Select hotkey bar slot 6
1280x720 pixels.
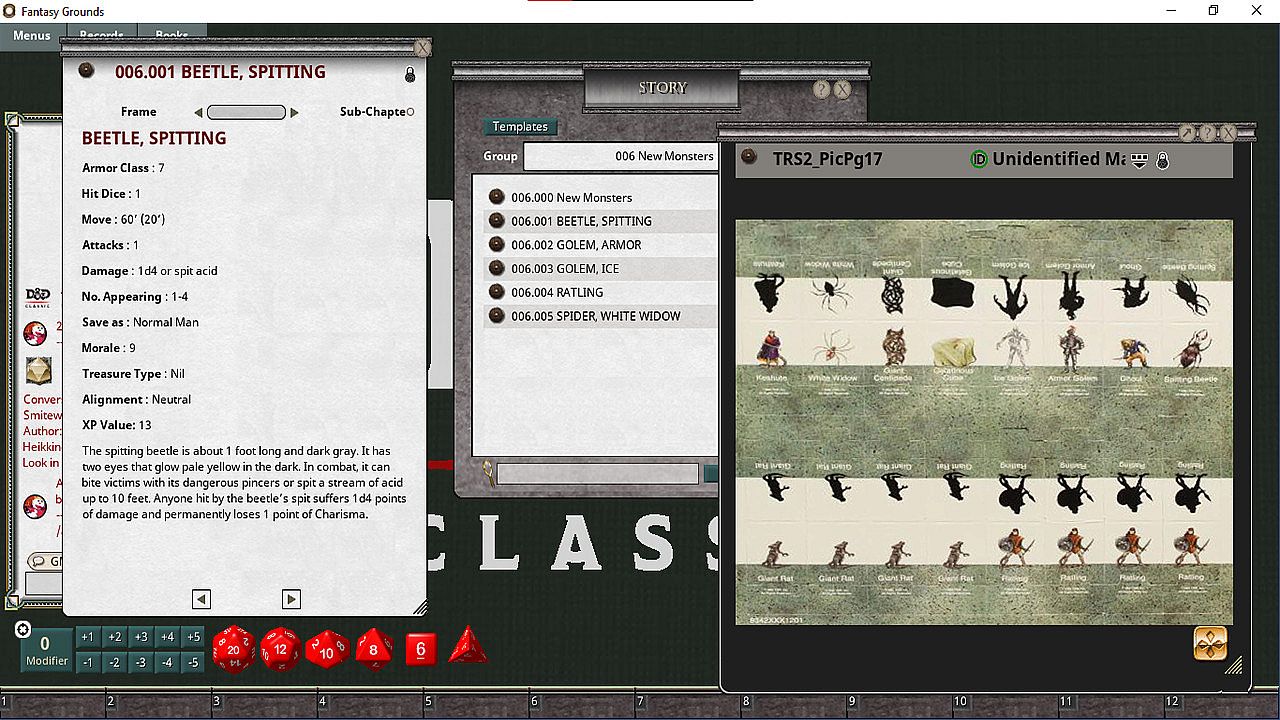pyautogui.click(x=580, y=704)
